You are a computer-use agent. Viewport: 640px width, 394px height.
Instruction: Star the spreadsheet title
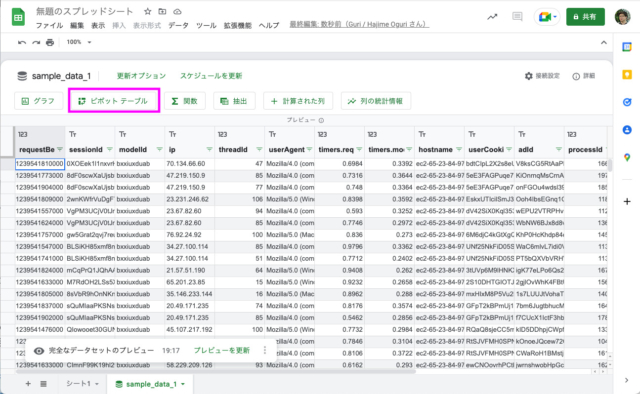pos(147,11)
